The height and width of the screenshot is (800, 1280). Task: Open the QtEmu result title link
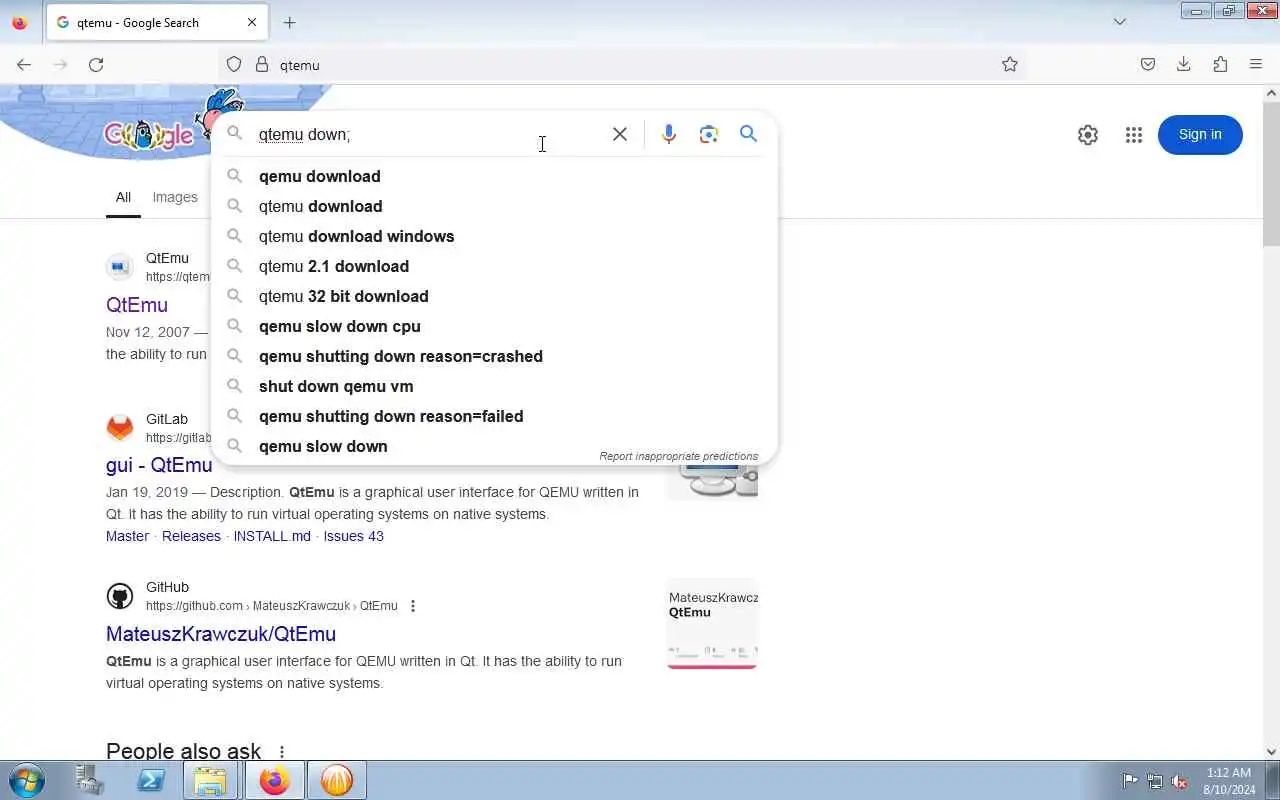[137, 305]
